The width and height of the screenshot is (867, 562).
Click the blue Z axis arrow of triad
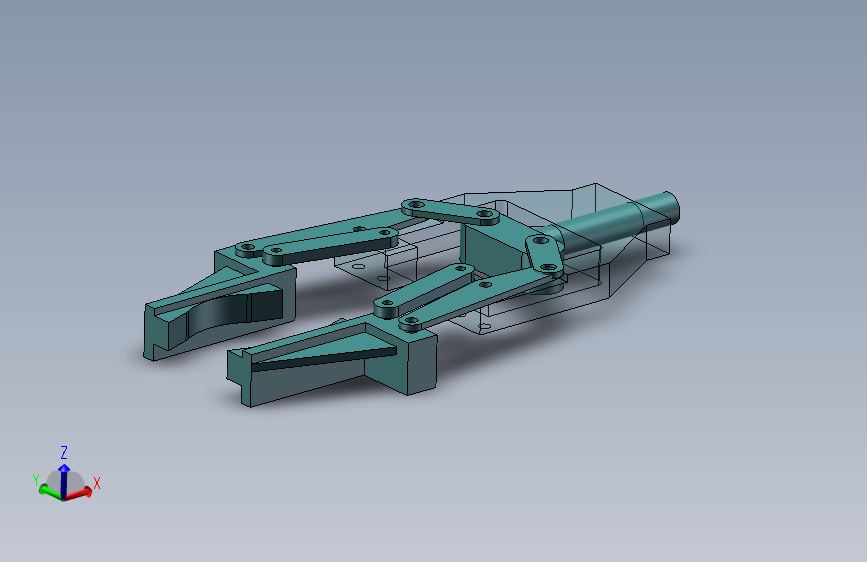click(x=64, y=480)
